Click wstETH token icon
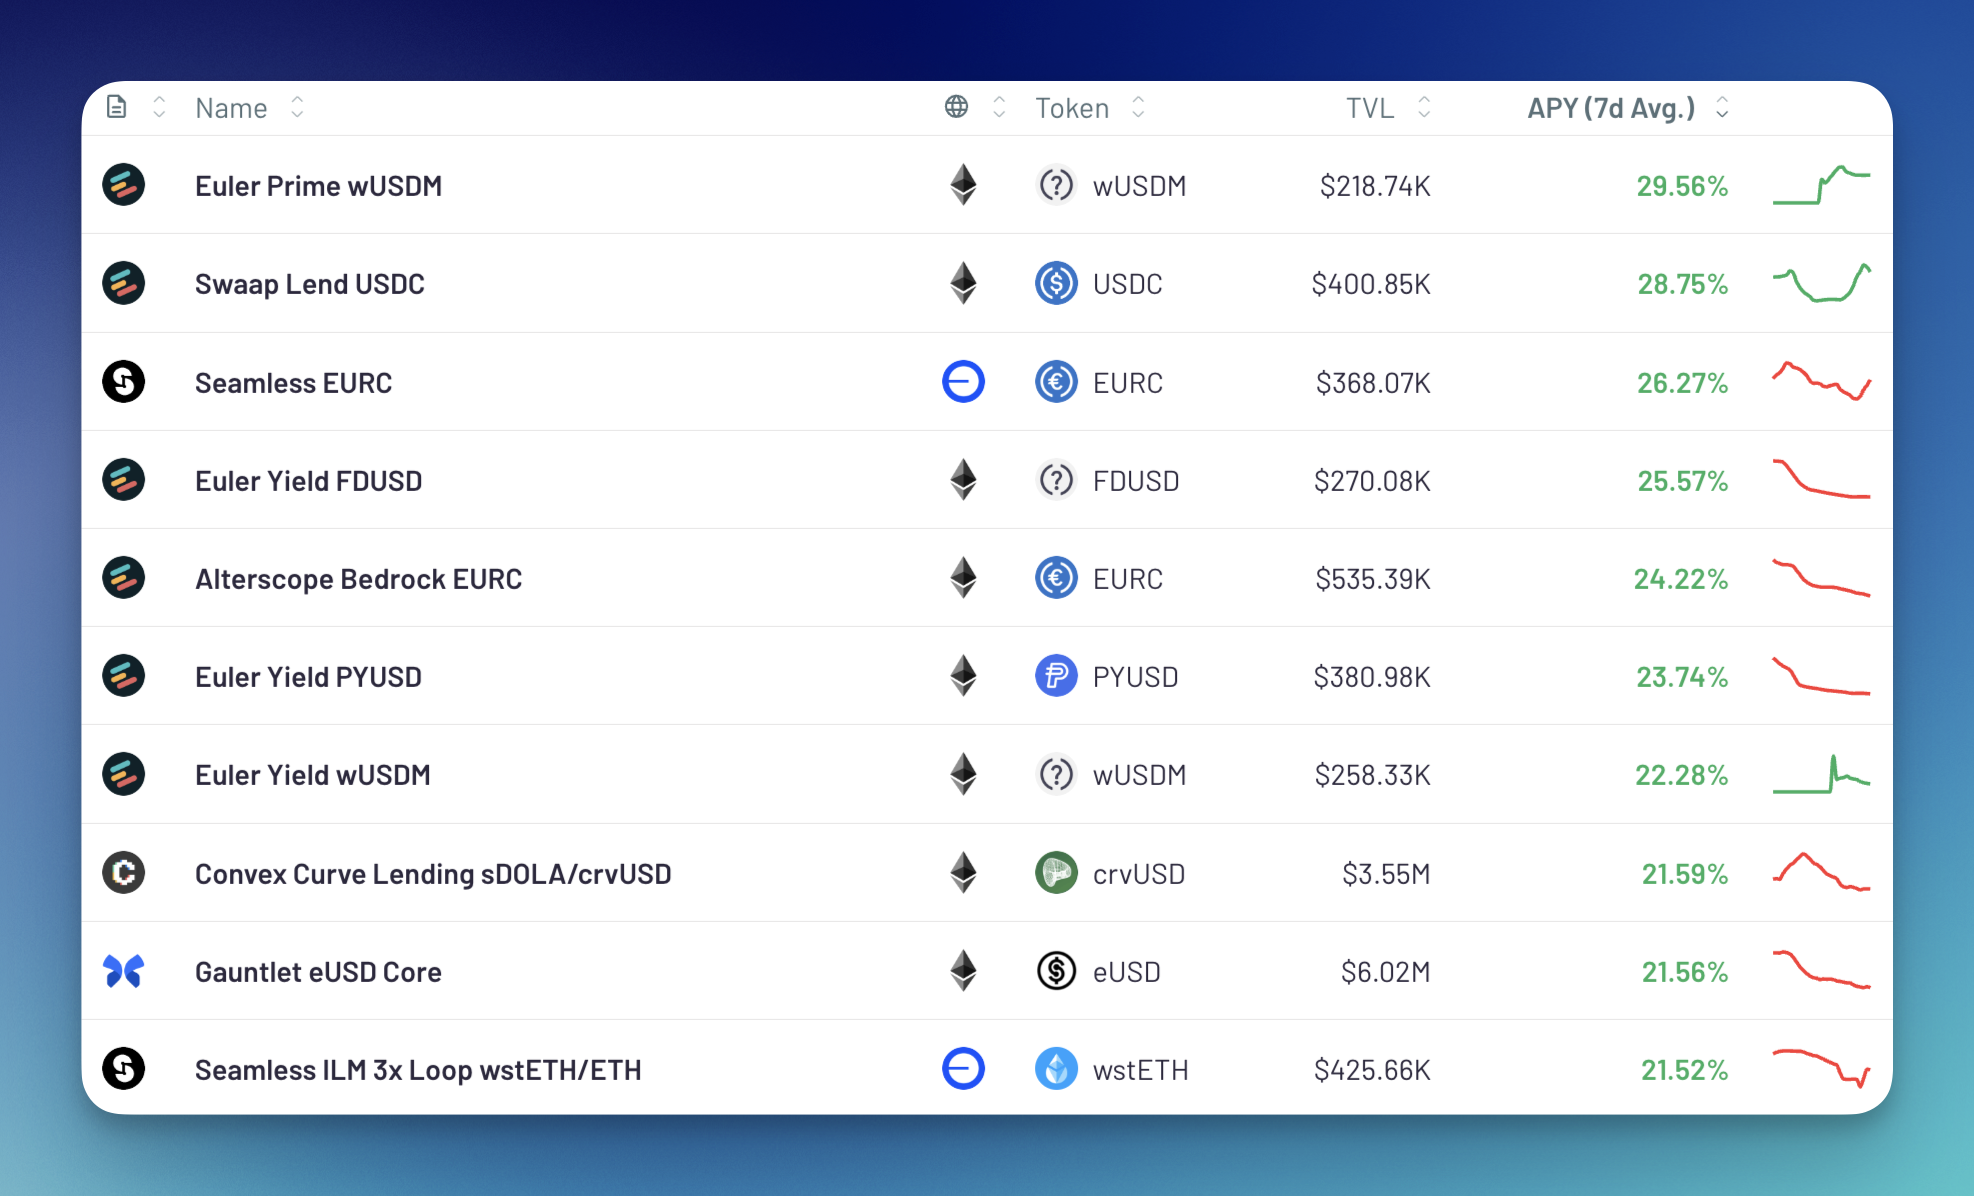Screen dimensions: 1974x1196 [x=1056, y=1069]
